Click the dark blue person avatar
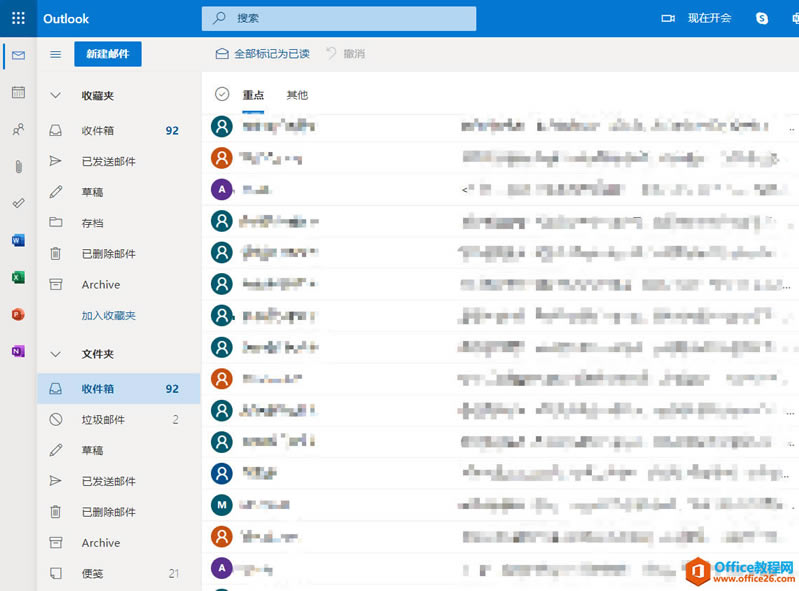Viewport: 799px width, 591px height. [x=222, y=473]
